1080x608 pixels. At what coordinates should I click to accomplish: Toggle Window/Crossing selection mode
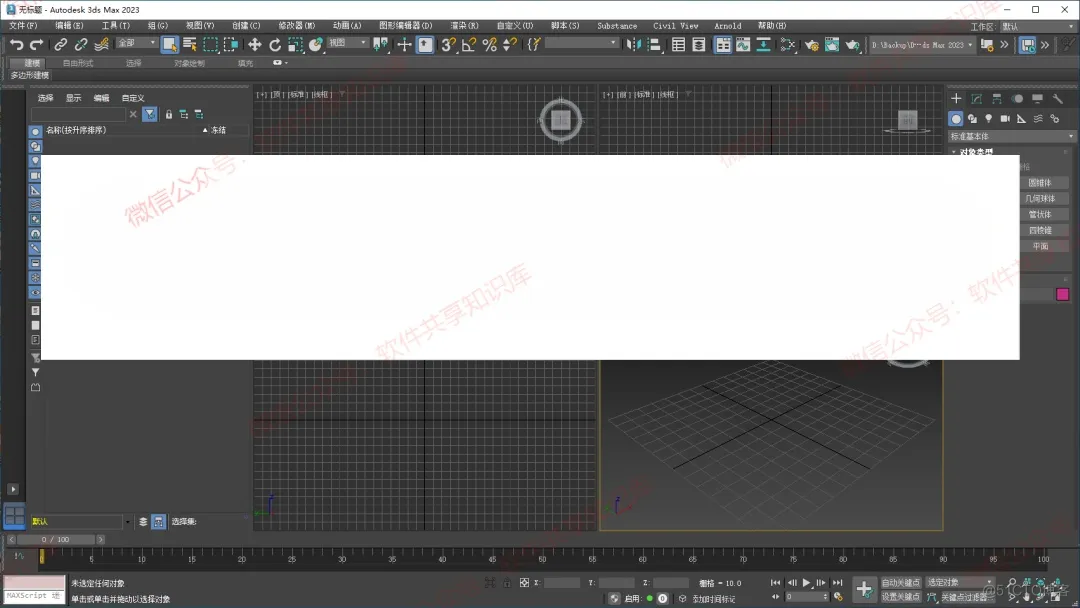point(231,45)
